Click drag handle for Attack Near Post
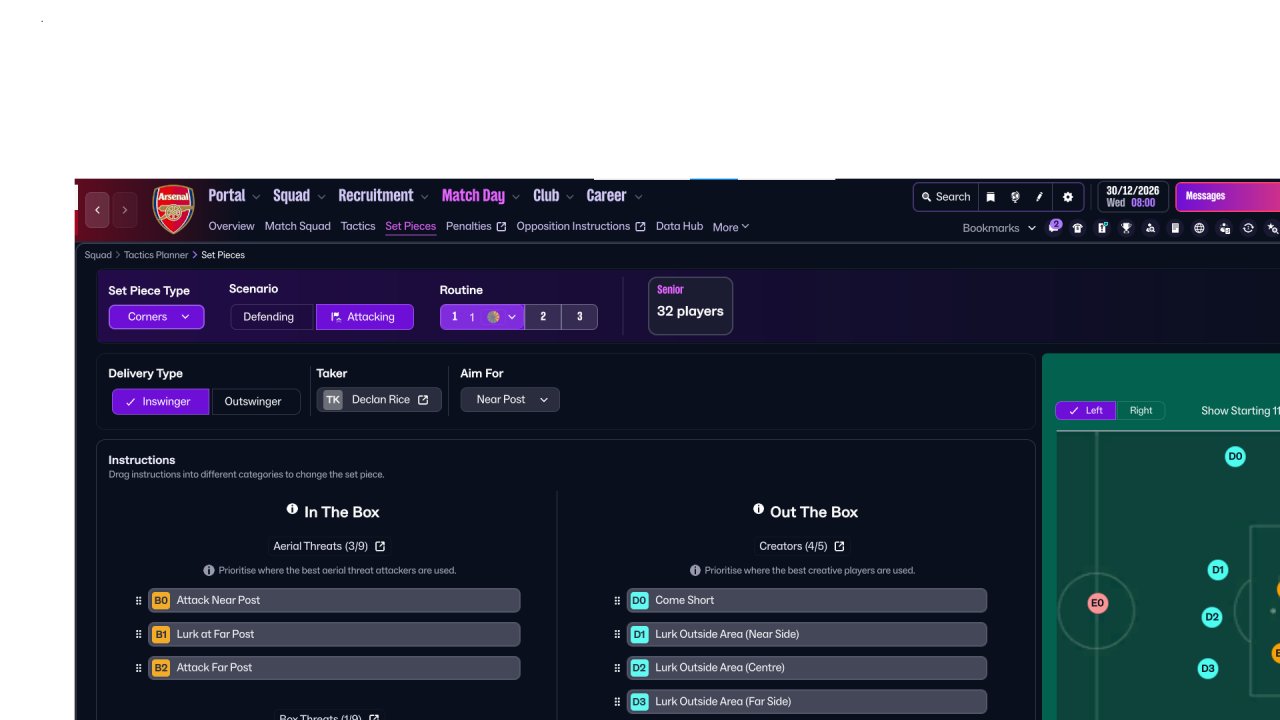This screenshot has height=720, width=1280. (x=138, y=601)
